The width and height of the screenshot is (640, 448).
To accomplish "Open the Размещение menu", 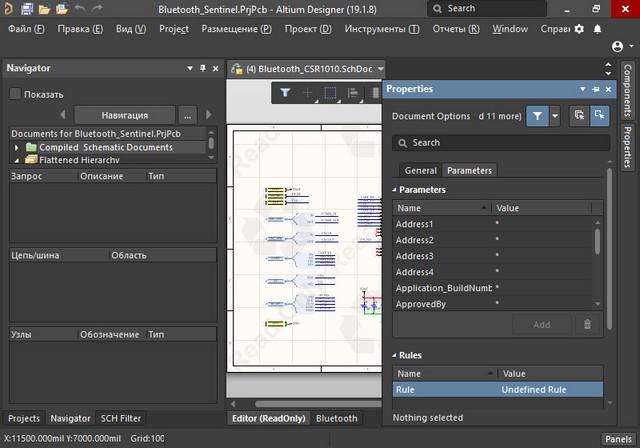I will tap(236, 29).
